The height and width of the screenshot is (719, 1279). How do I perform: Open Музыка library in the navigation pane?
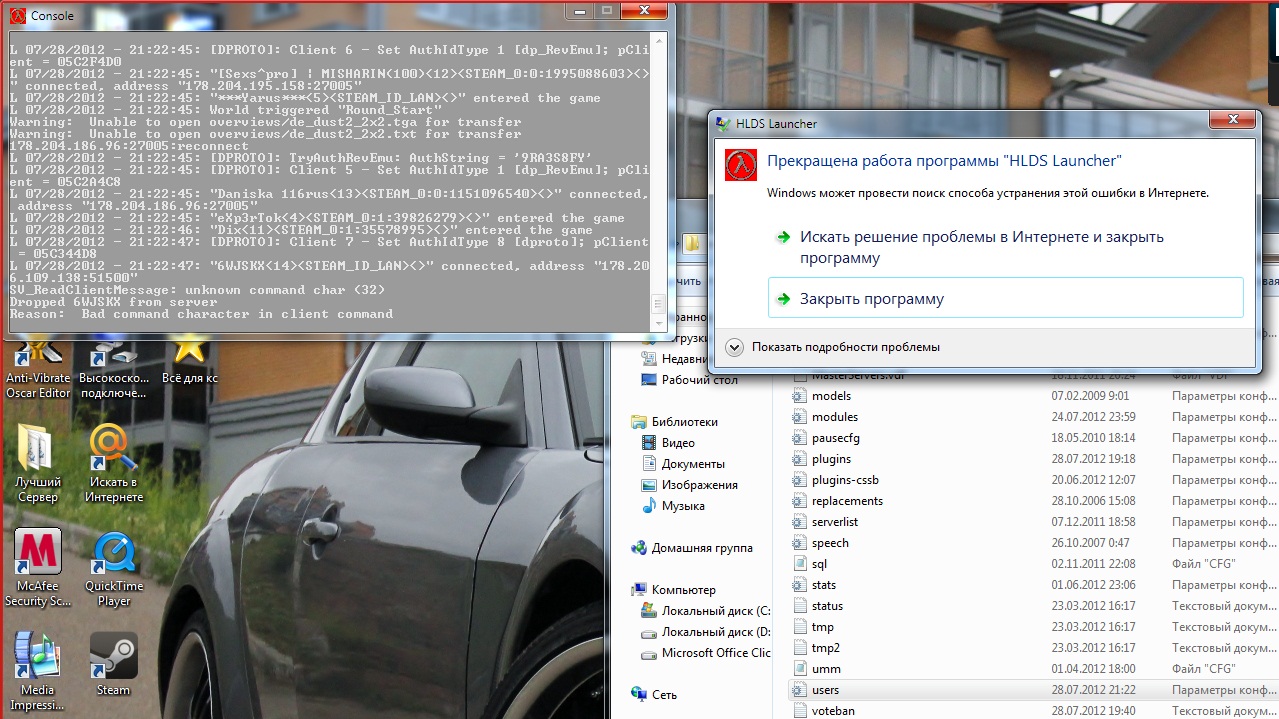tap(683, 506)
